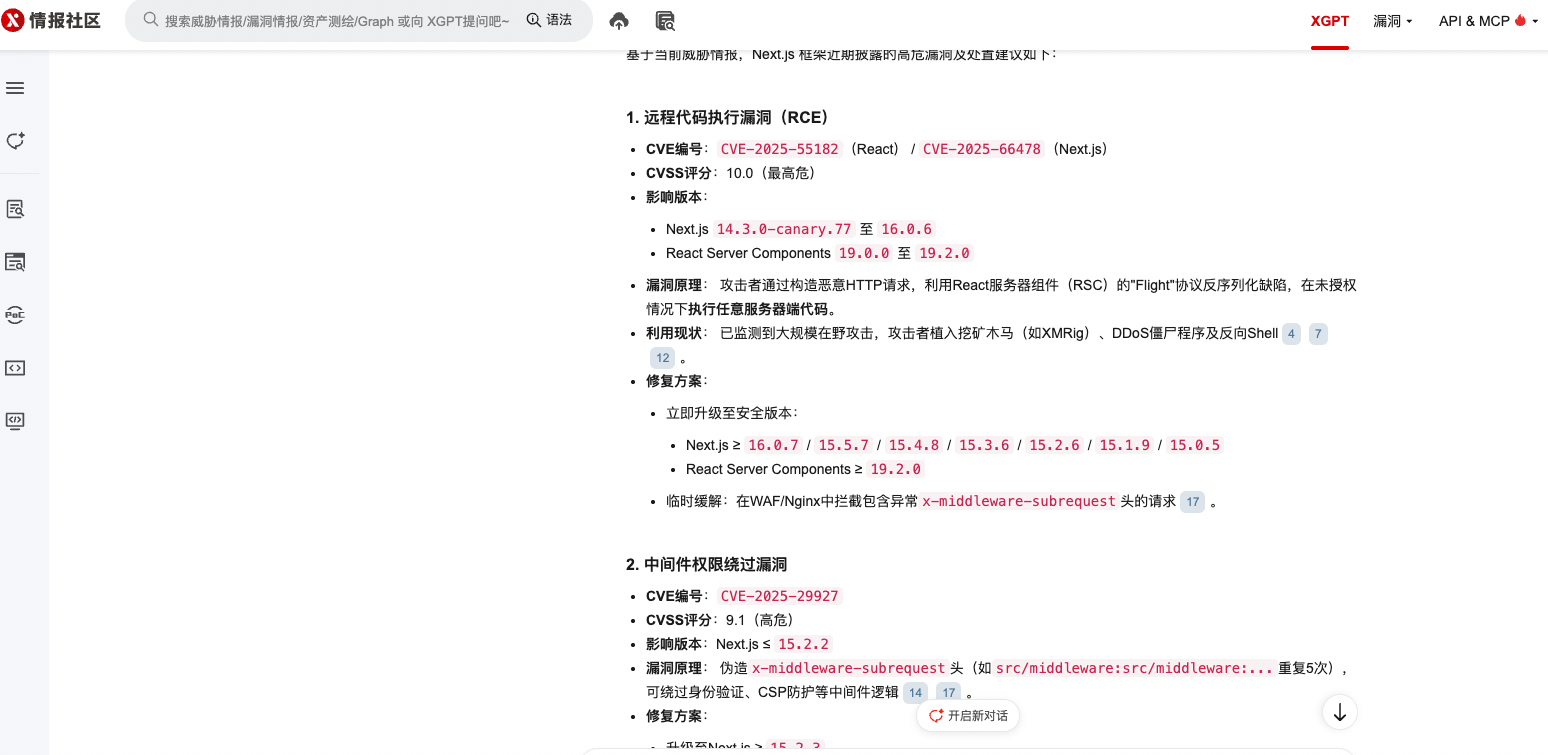Expand the 漏洞 dropdown menu
1548x755 pixels.
[1392, 21]
